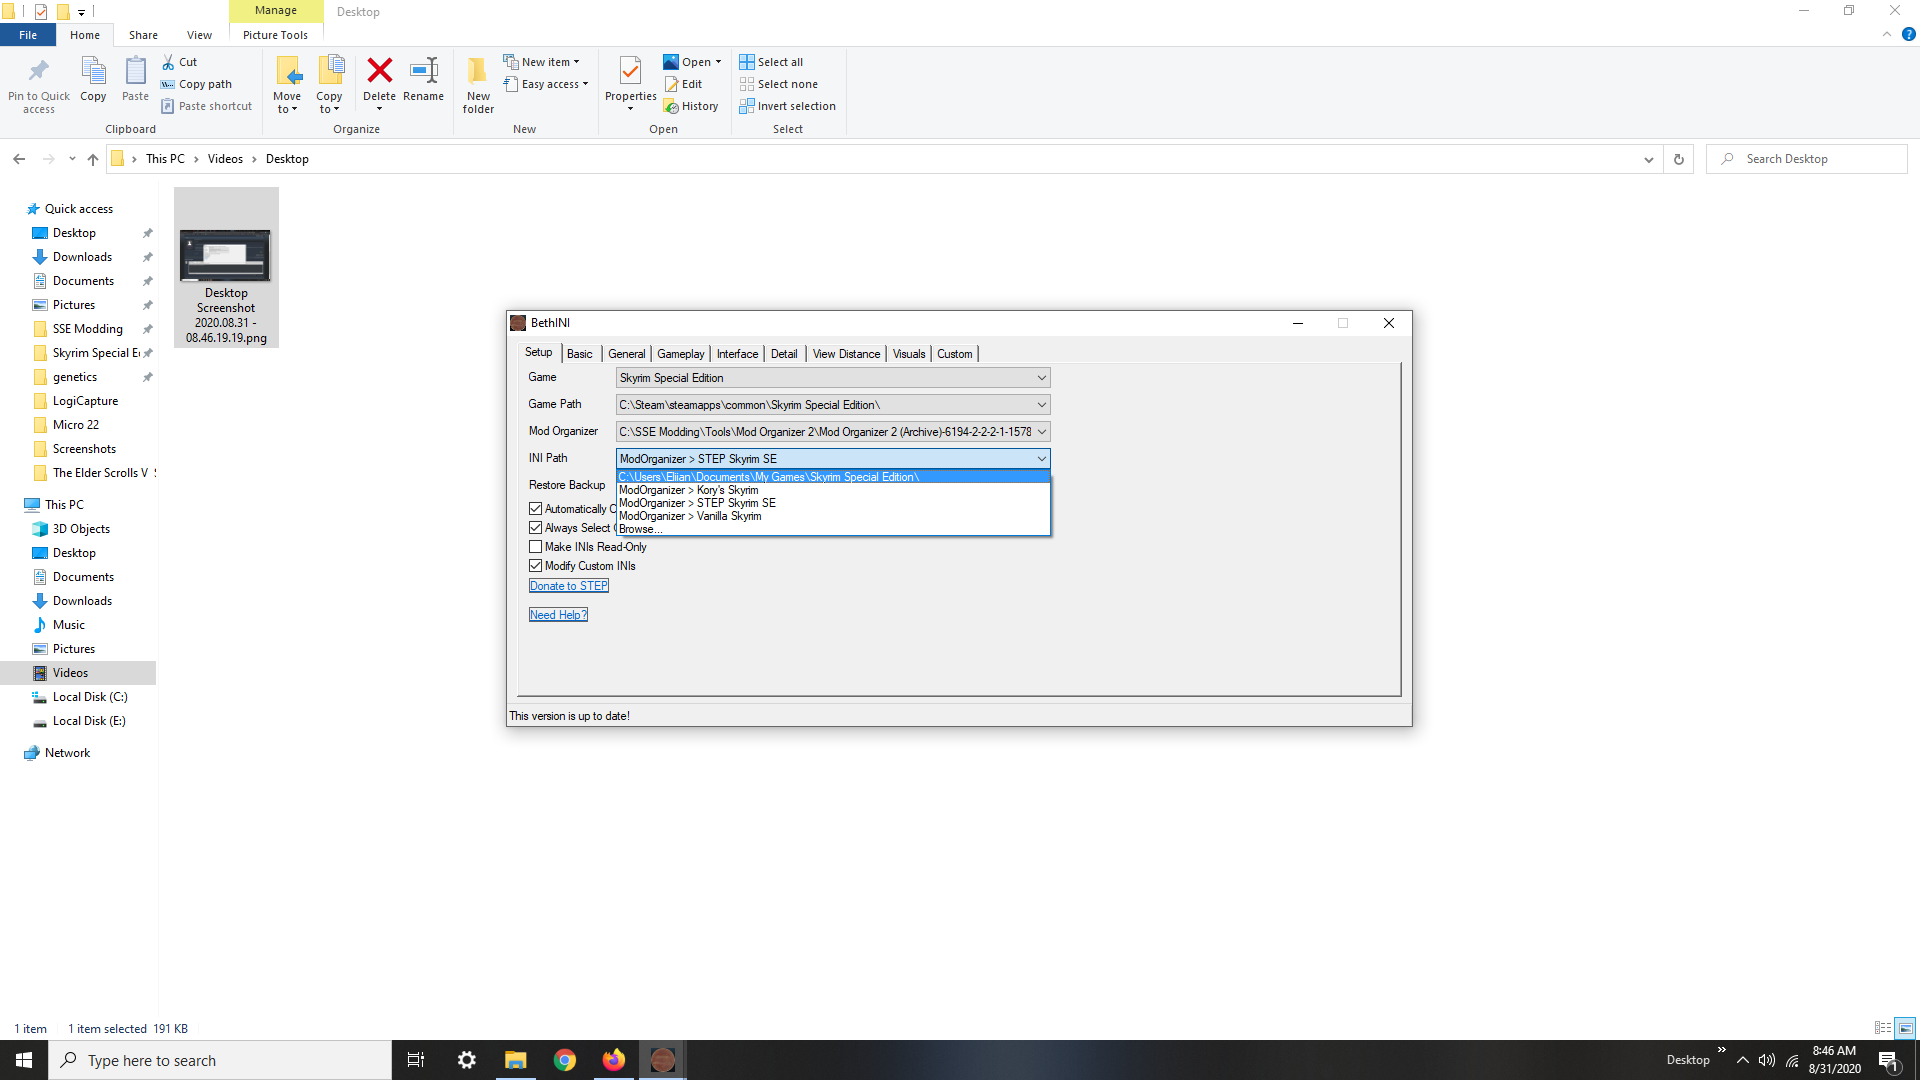Click Select none in ribbon
1920x1080 pixels.
[779, 84]
